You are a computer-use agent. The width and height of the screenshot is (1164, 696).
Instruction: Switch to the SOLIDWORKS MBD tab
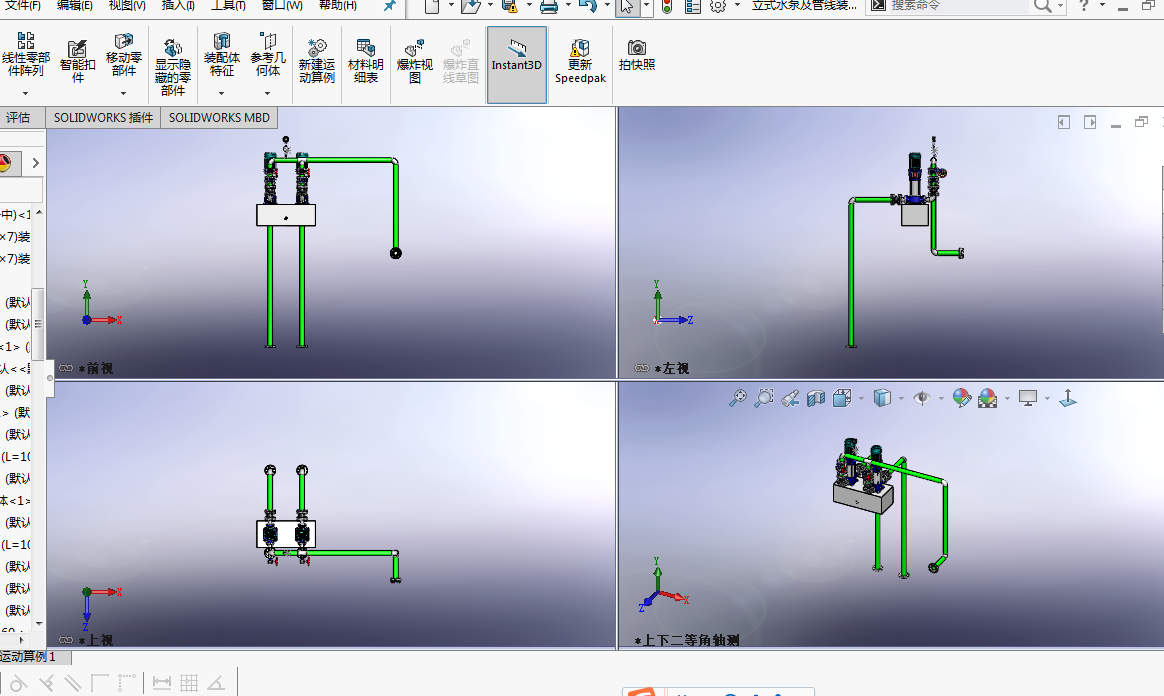pyautogui.click(x=219, y=117)
